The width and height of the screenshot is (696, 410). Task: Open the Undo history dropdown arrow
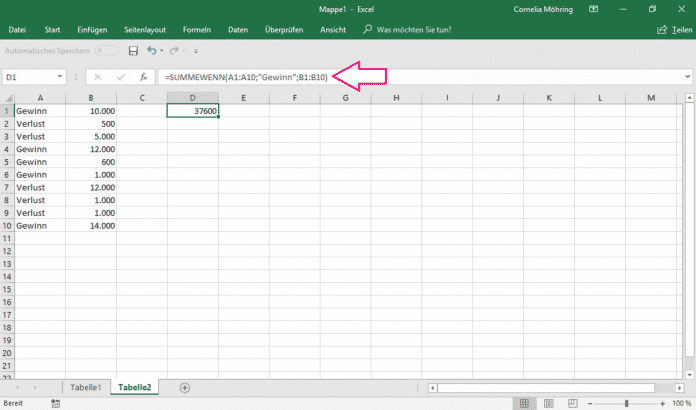tap(162, 50)
